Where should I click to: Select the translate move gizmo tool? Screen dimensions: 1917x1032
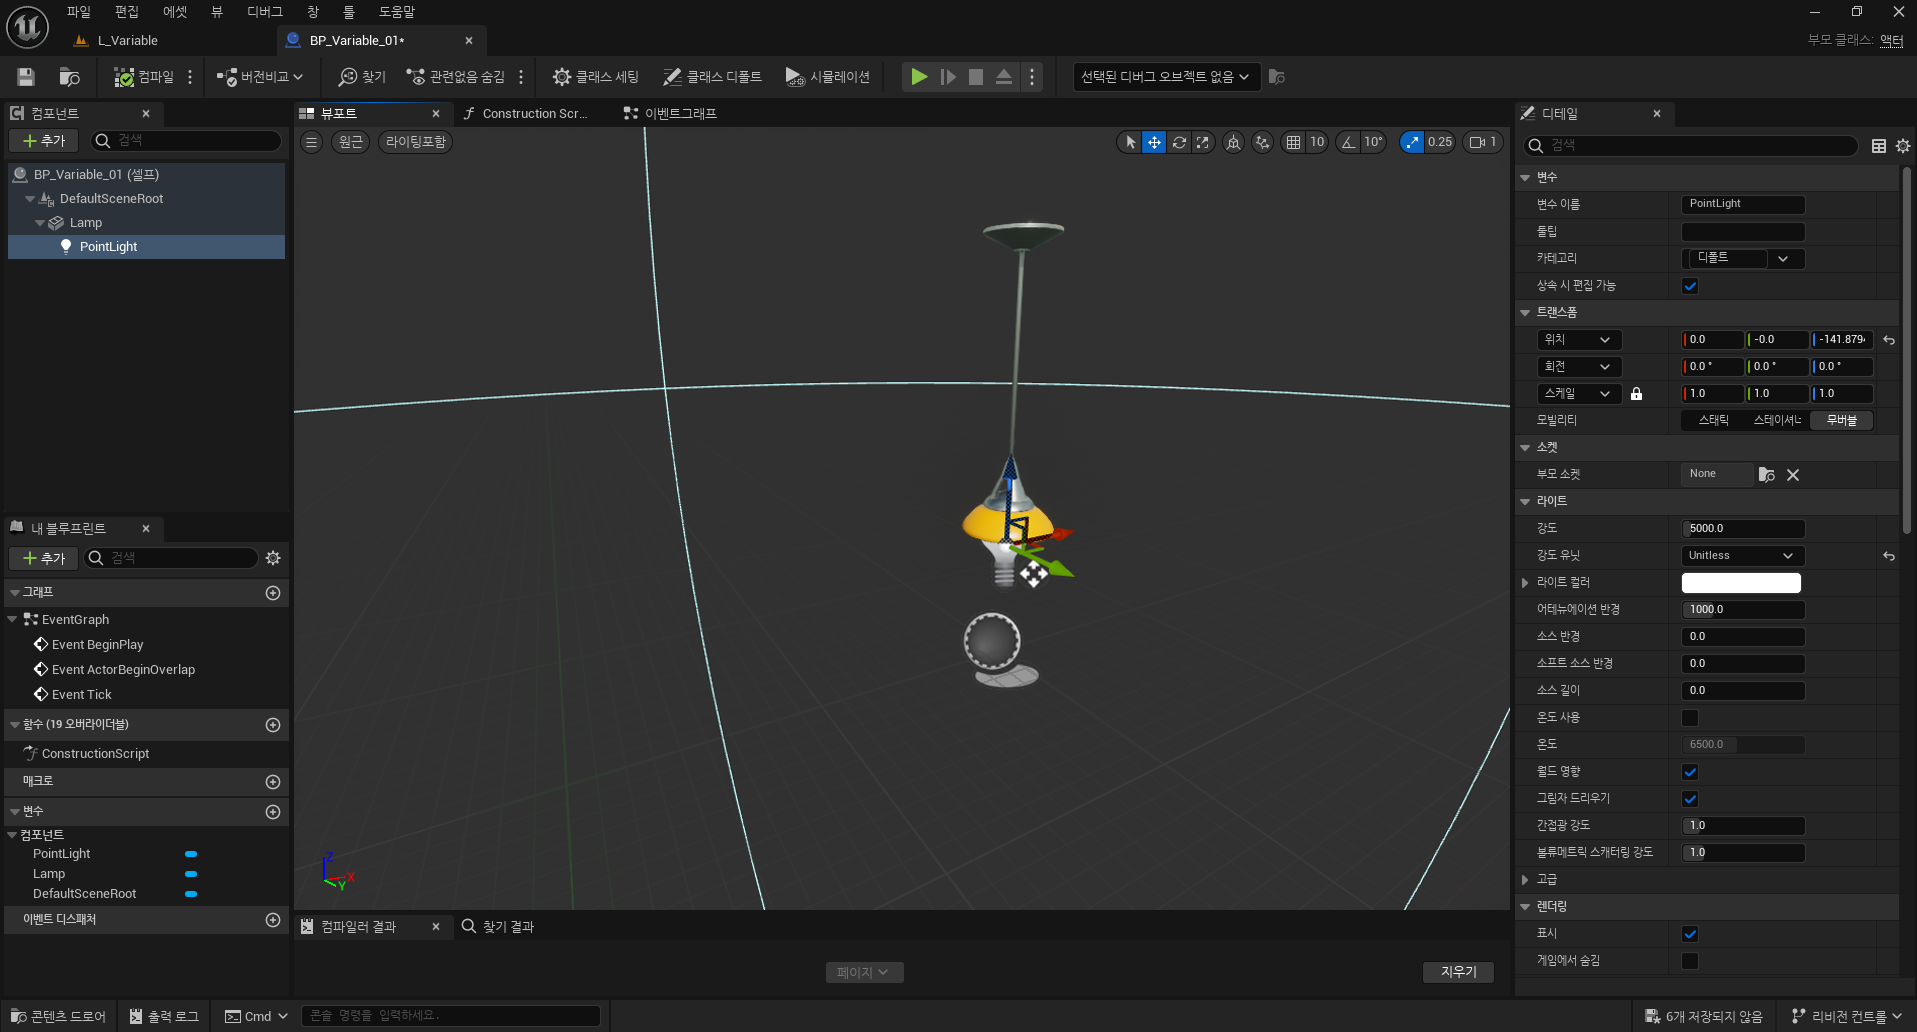point(1154,142)
